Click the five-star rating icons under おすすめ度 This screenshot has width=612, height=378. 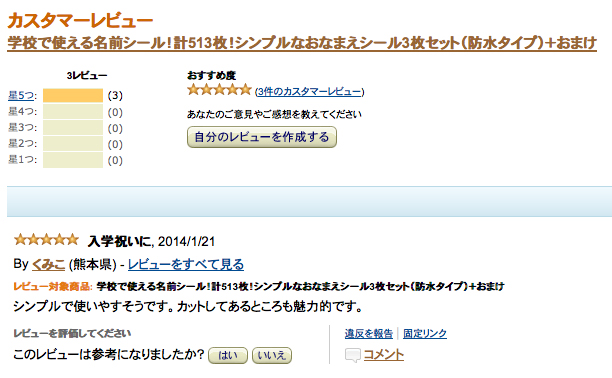(x=219, y=90)
